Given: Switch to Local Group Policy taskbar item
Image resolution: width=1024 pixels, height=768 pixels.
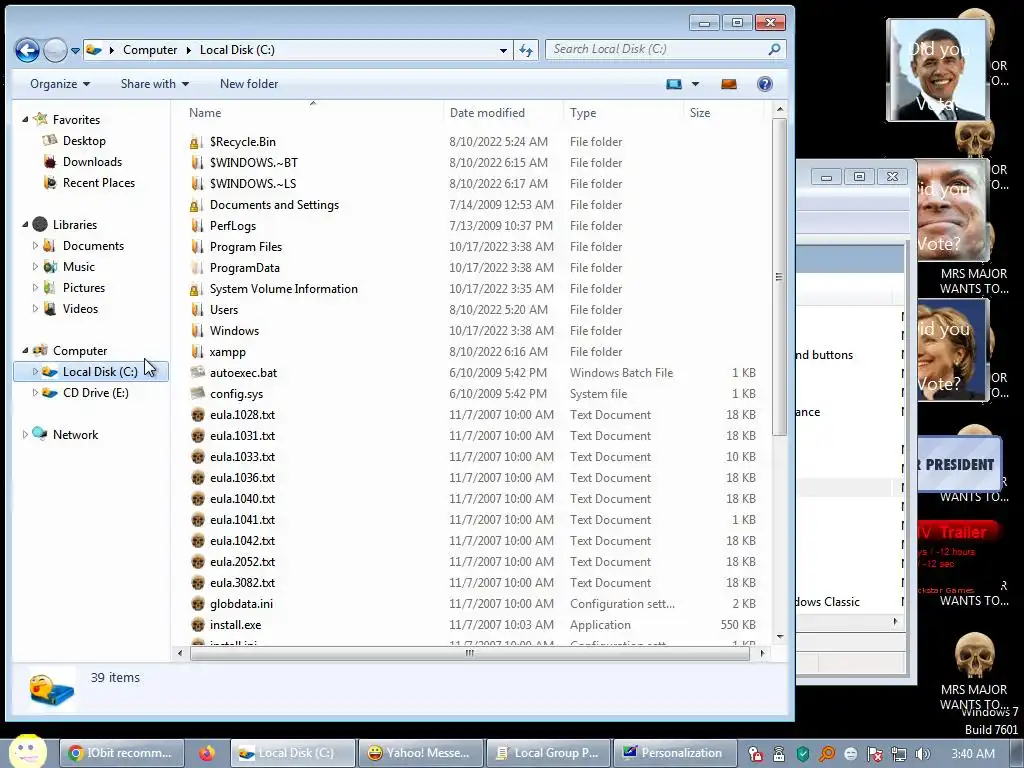Looking at the screenshot, I should [547, 753].
